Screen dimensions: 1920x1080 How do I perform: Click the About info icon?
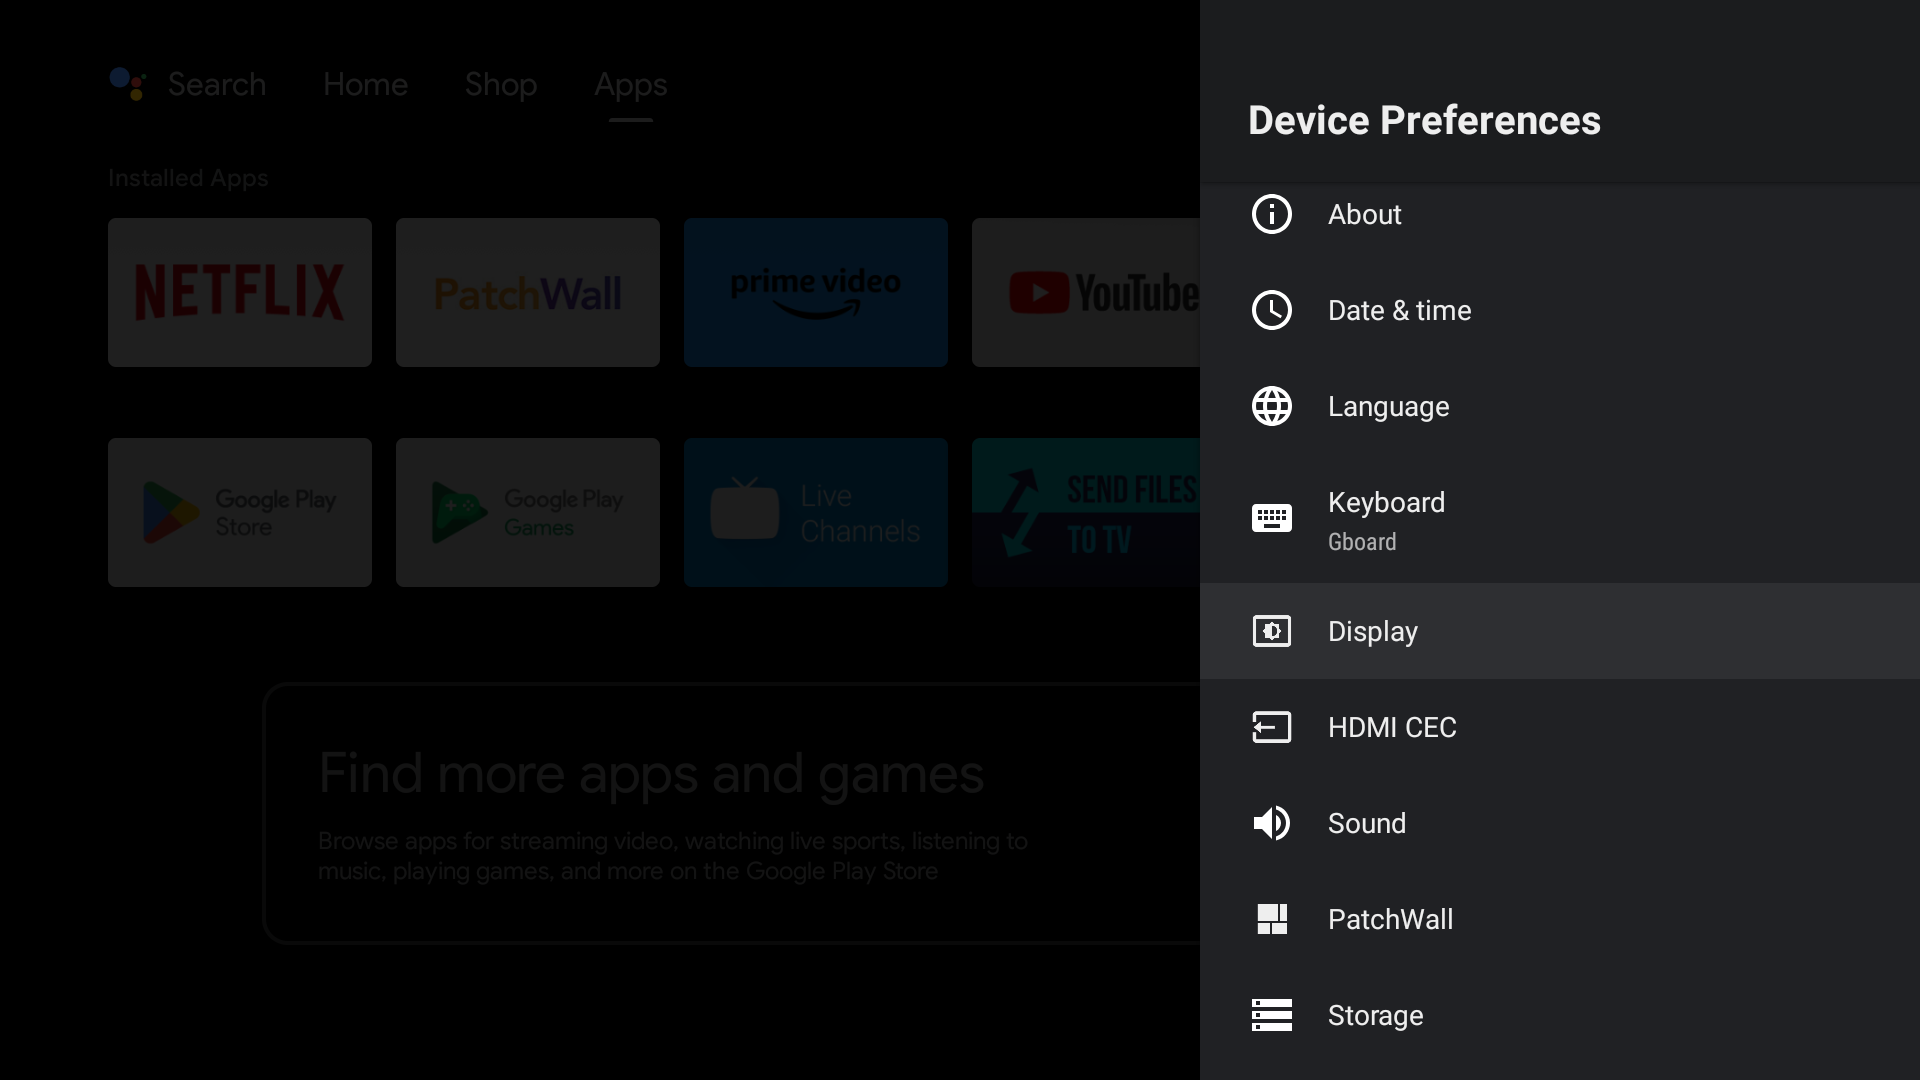(1271, 214)
